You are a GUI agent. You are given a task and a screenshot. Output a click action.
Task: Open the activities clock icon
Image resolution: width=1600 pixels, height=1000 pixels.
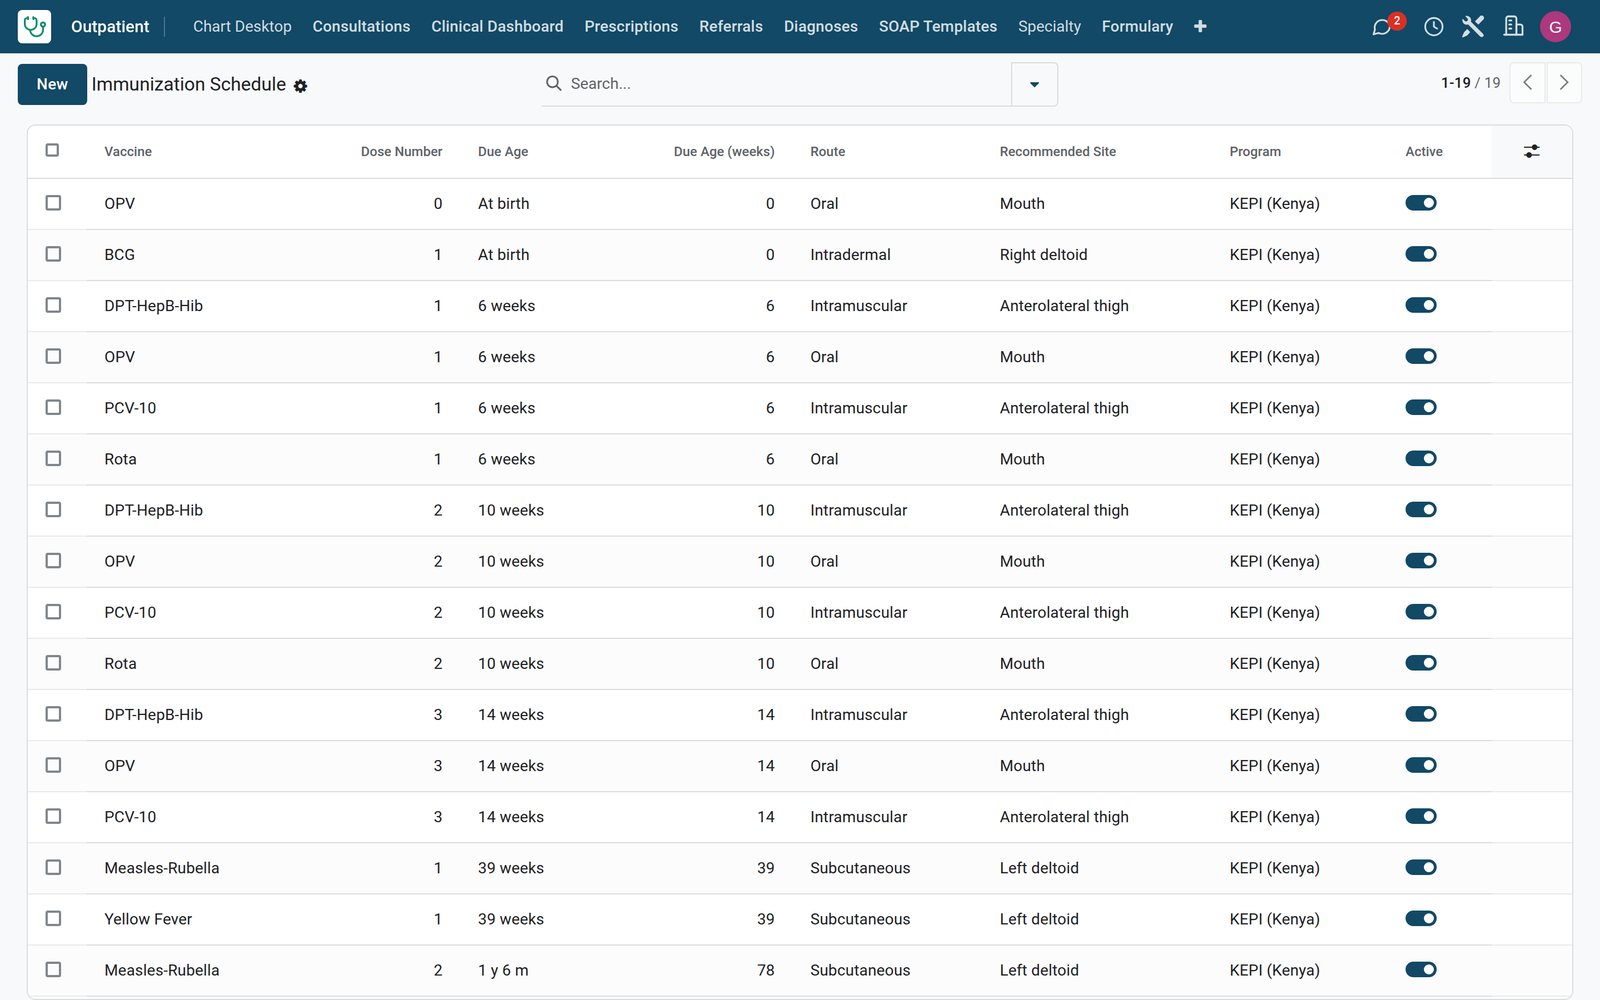(1433, 27)
